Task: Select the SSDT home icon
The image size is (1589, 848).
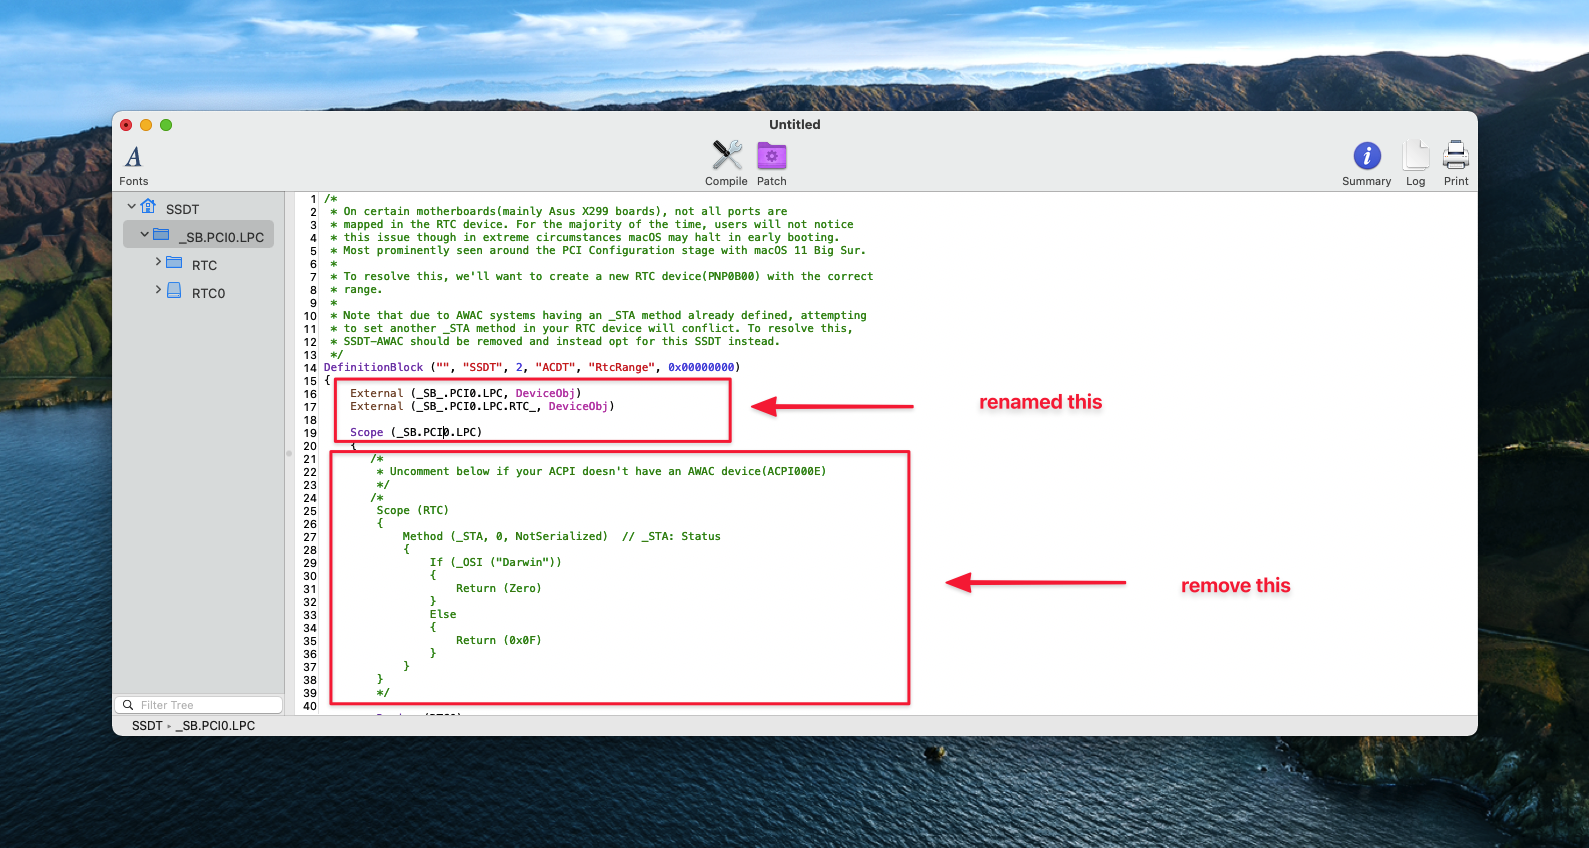Action: click(148, 207)
